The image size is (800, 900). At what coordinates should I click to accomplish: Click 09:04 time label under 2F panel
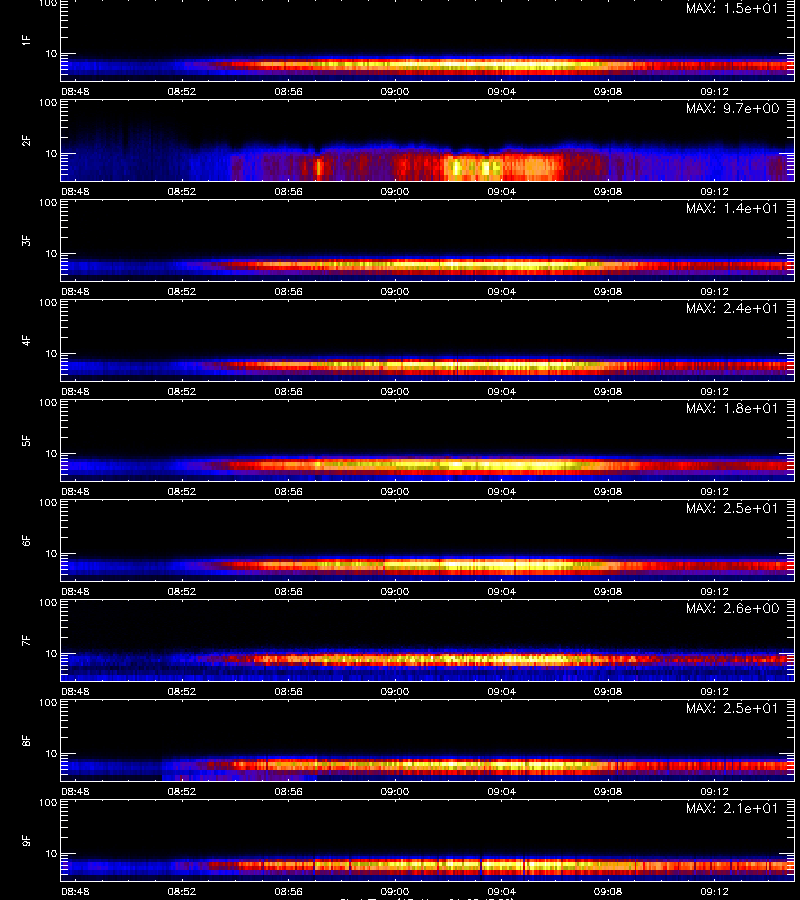[x=502, y=191]
